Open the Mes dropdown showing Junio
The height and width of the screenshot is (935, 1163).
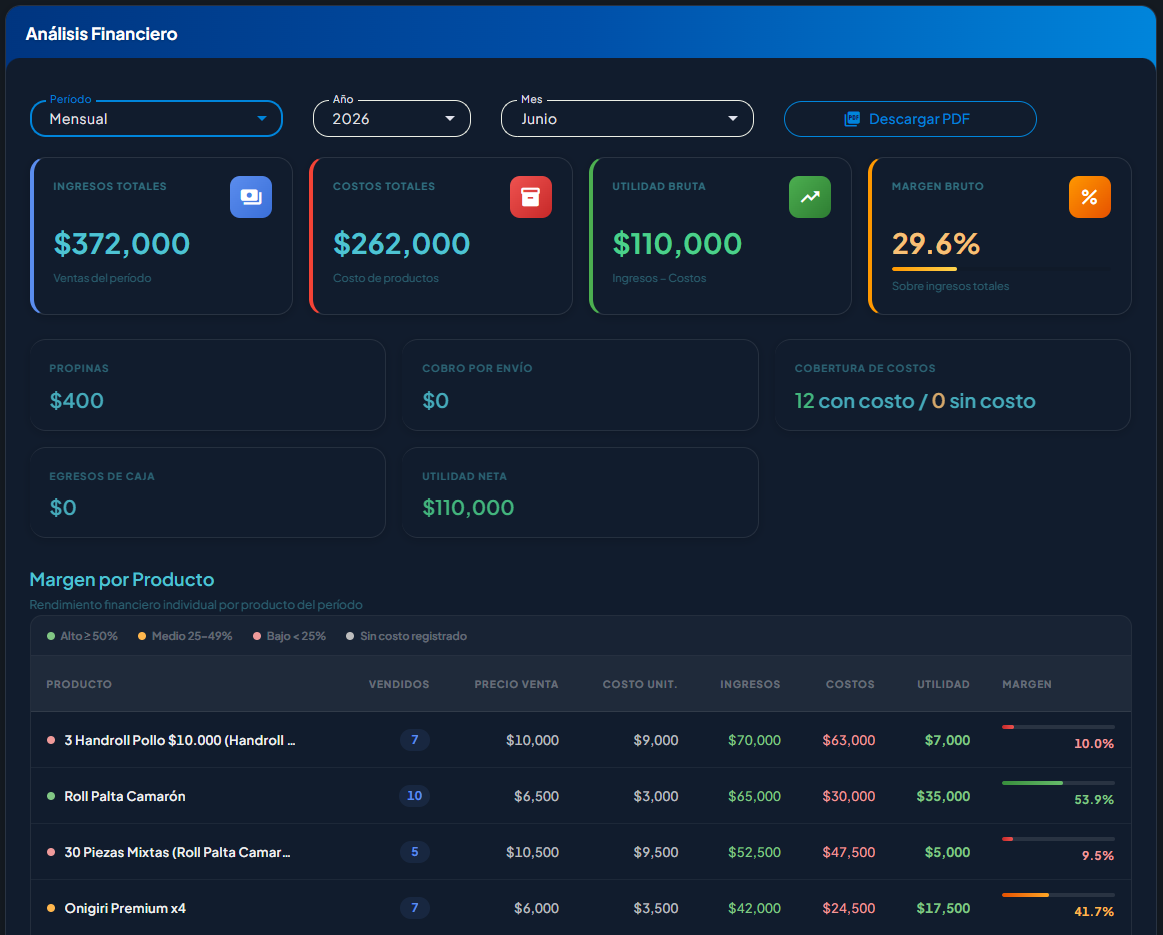click(627, 119)
